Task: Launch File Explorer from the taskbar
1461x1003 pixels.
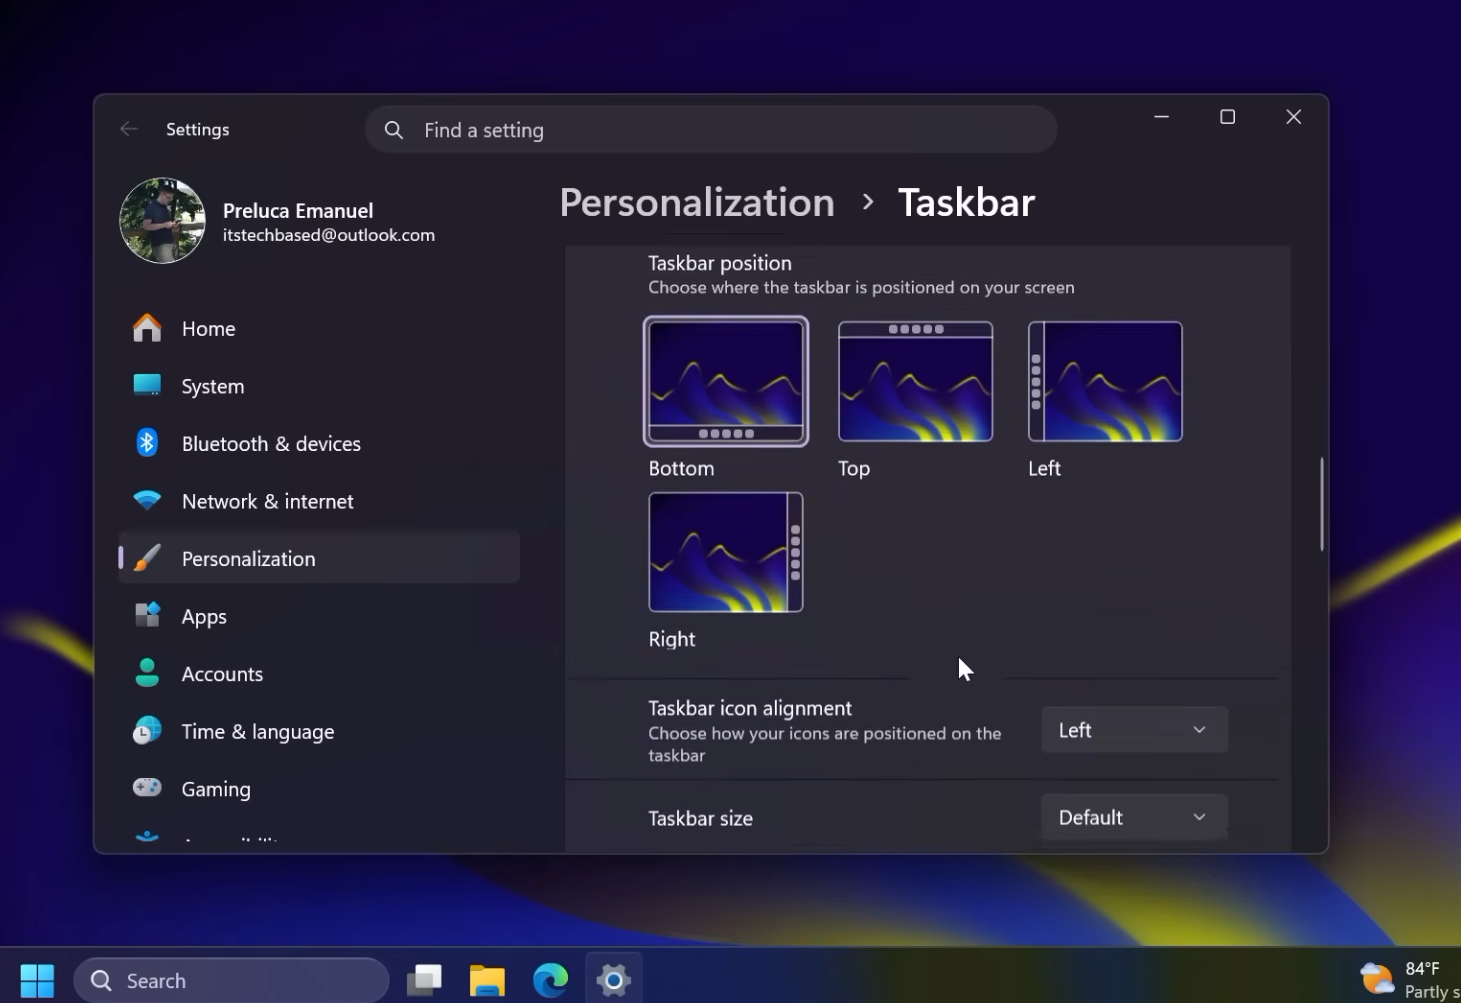Action: coord(487,980)
